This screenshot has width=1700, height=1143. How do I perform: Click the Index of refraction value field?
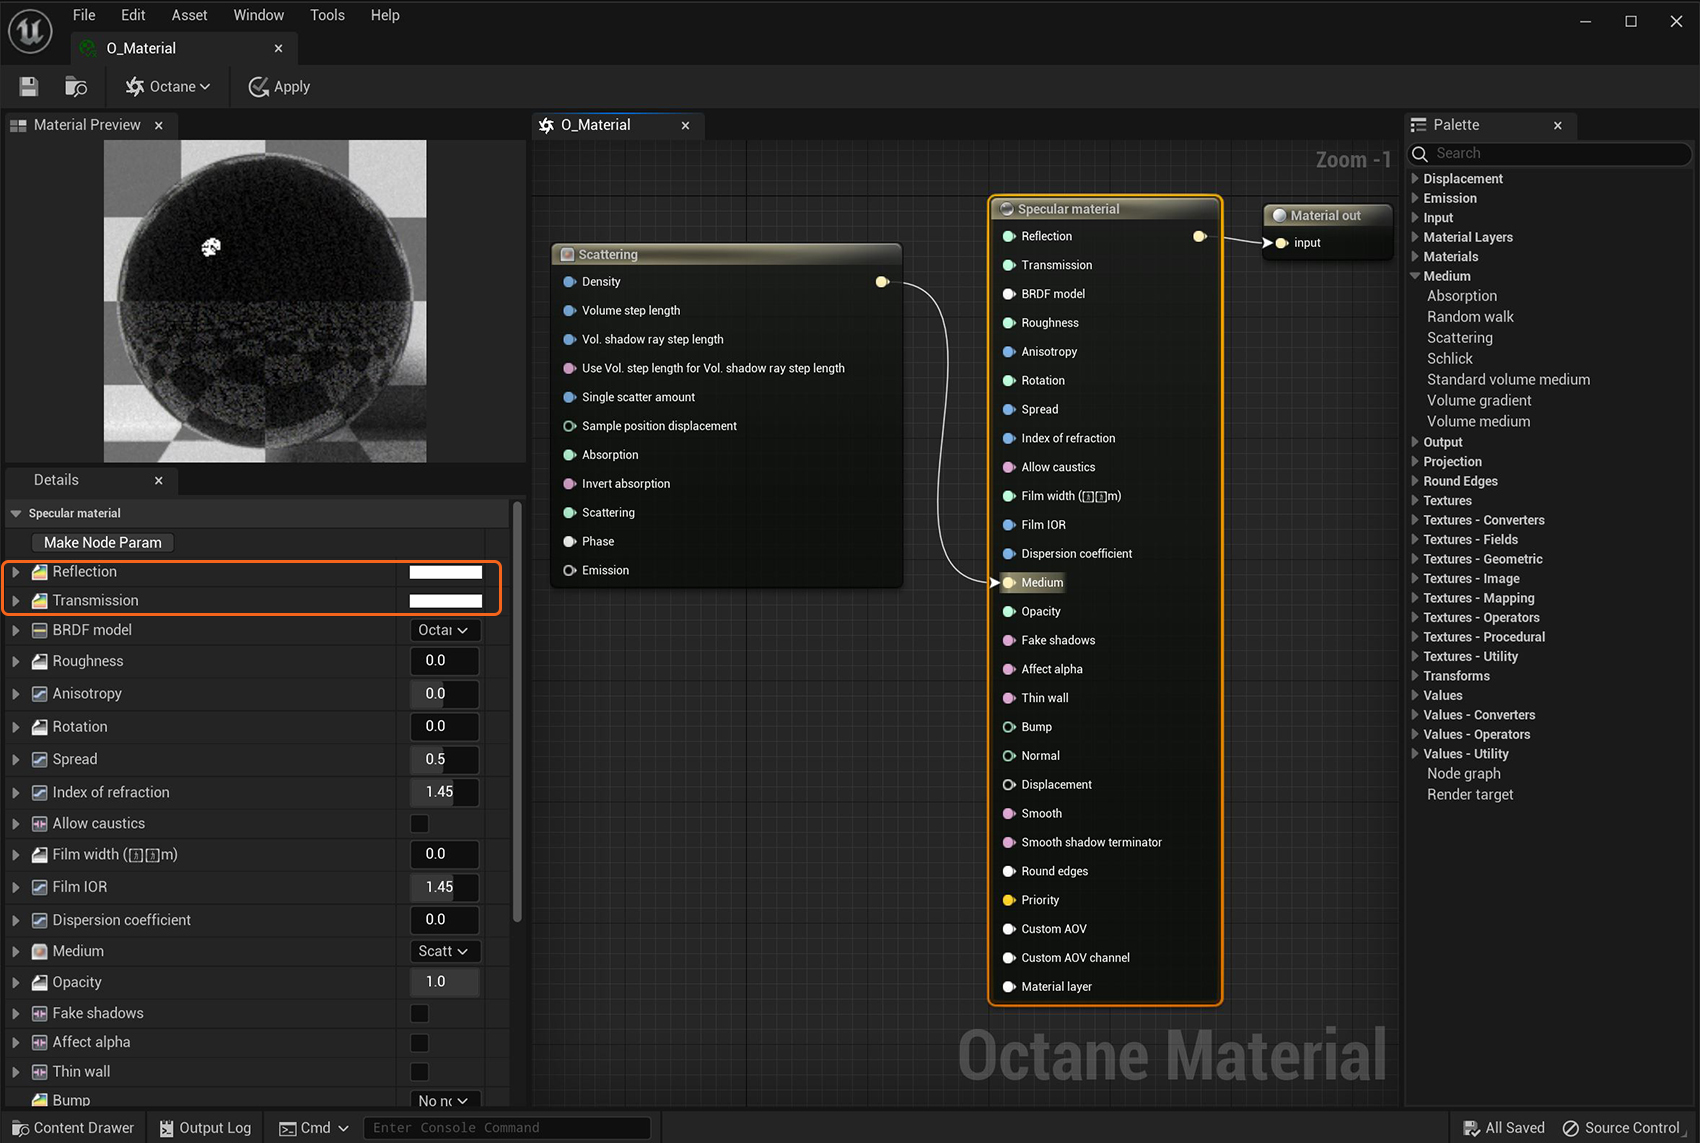click(445, 792)
